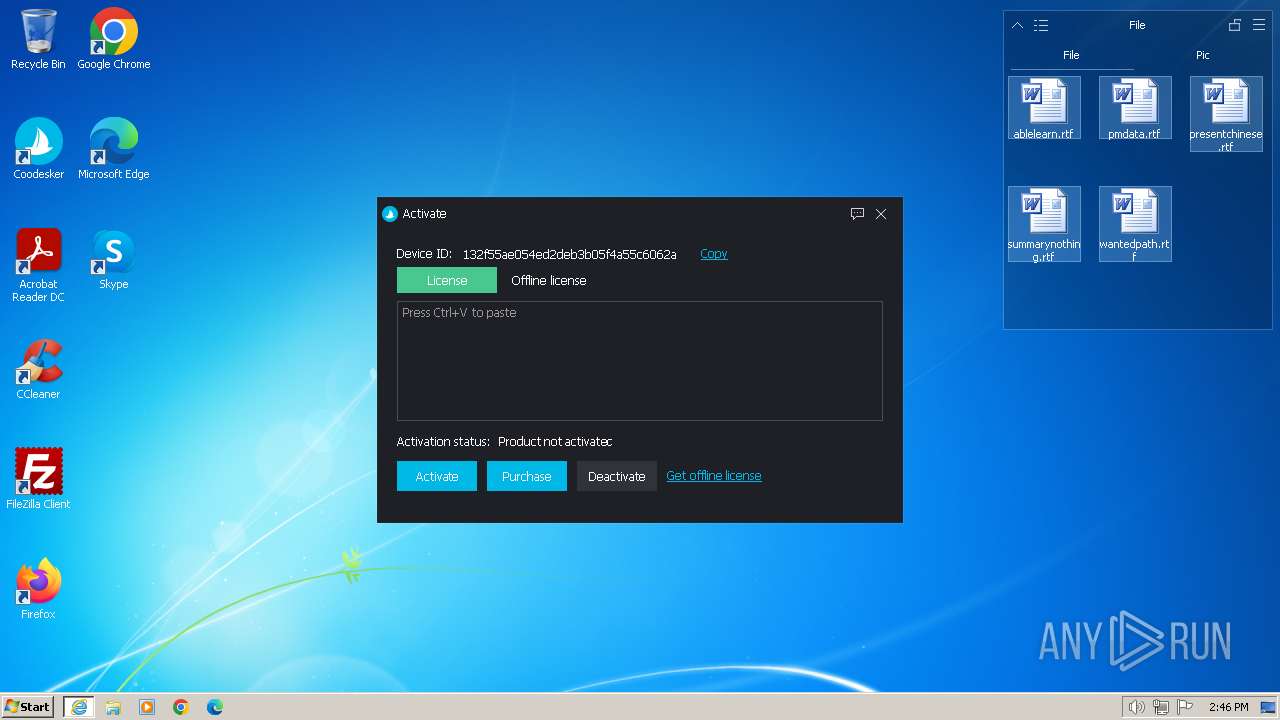The width and height of the screenshot is (1280, 720).
Task: Click the 2:46 PM system clock
Action: coord(1228,707)
